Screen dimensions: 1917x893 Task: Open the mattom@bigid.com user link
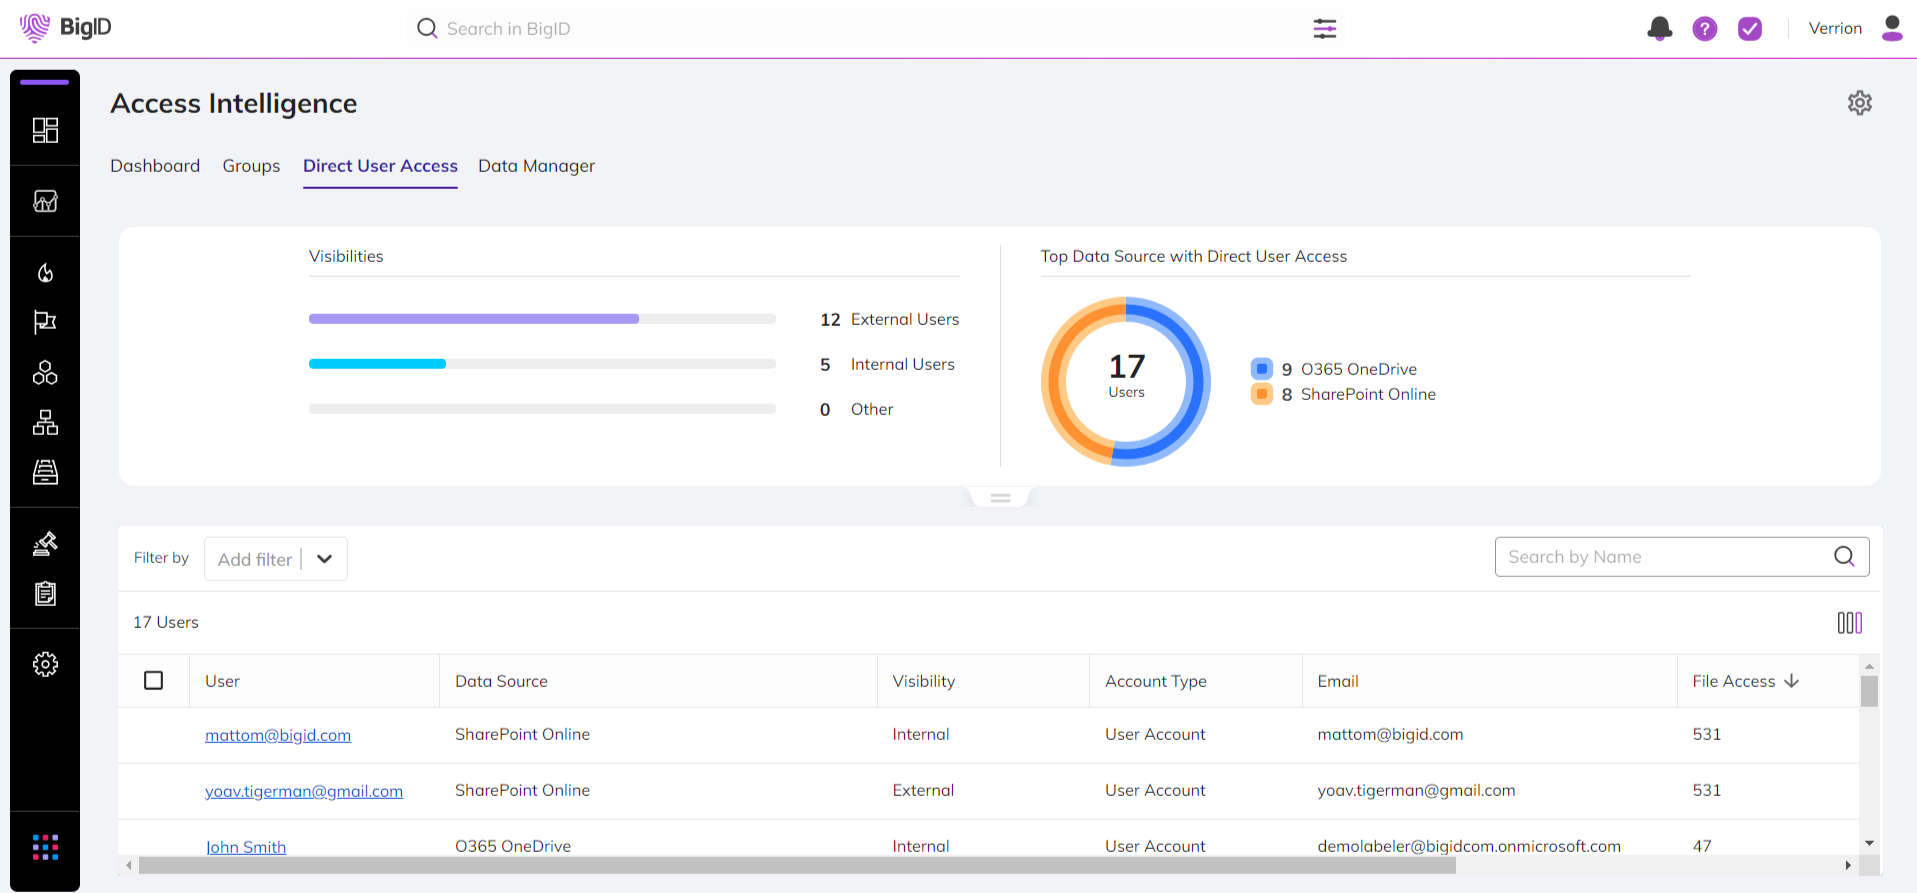coord(278,735)
